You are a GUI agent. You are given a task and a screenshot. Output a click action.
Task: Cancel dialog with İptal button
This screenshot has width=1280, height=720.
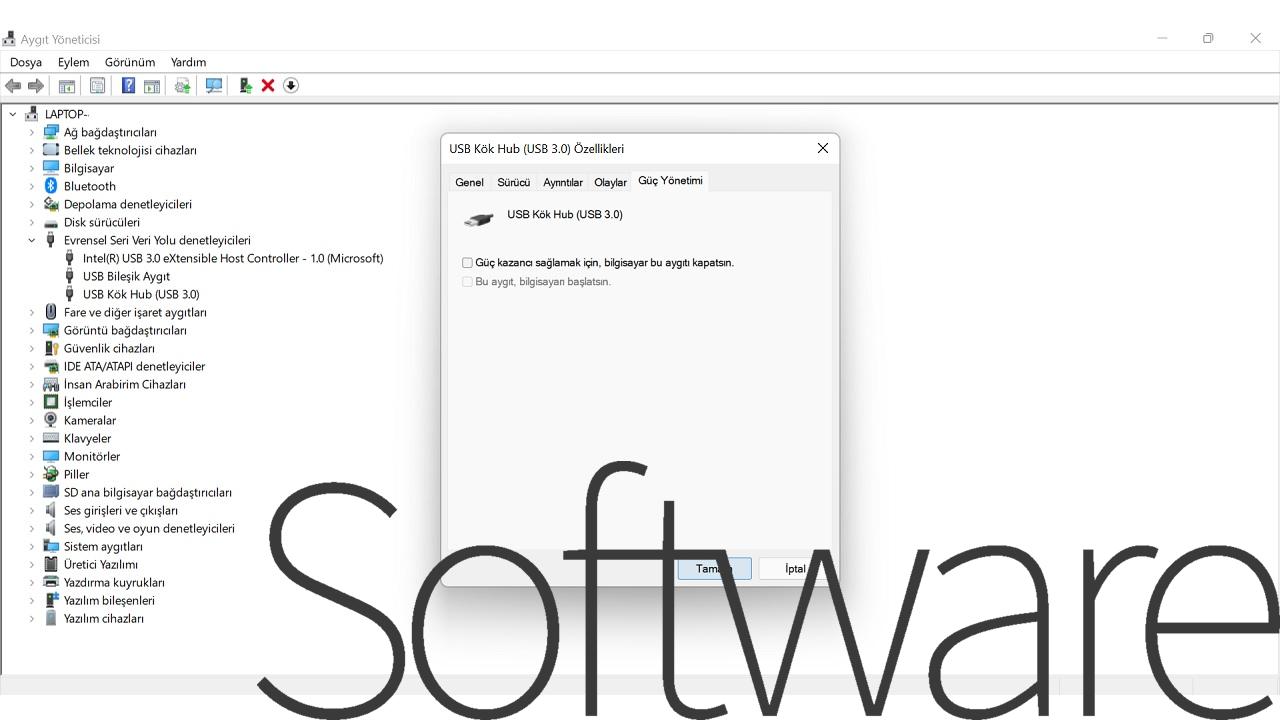pyautogui.click(x=795, y=569)
